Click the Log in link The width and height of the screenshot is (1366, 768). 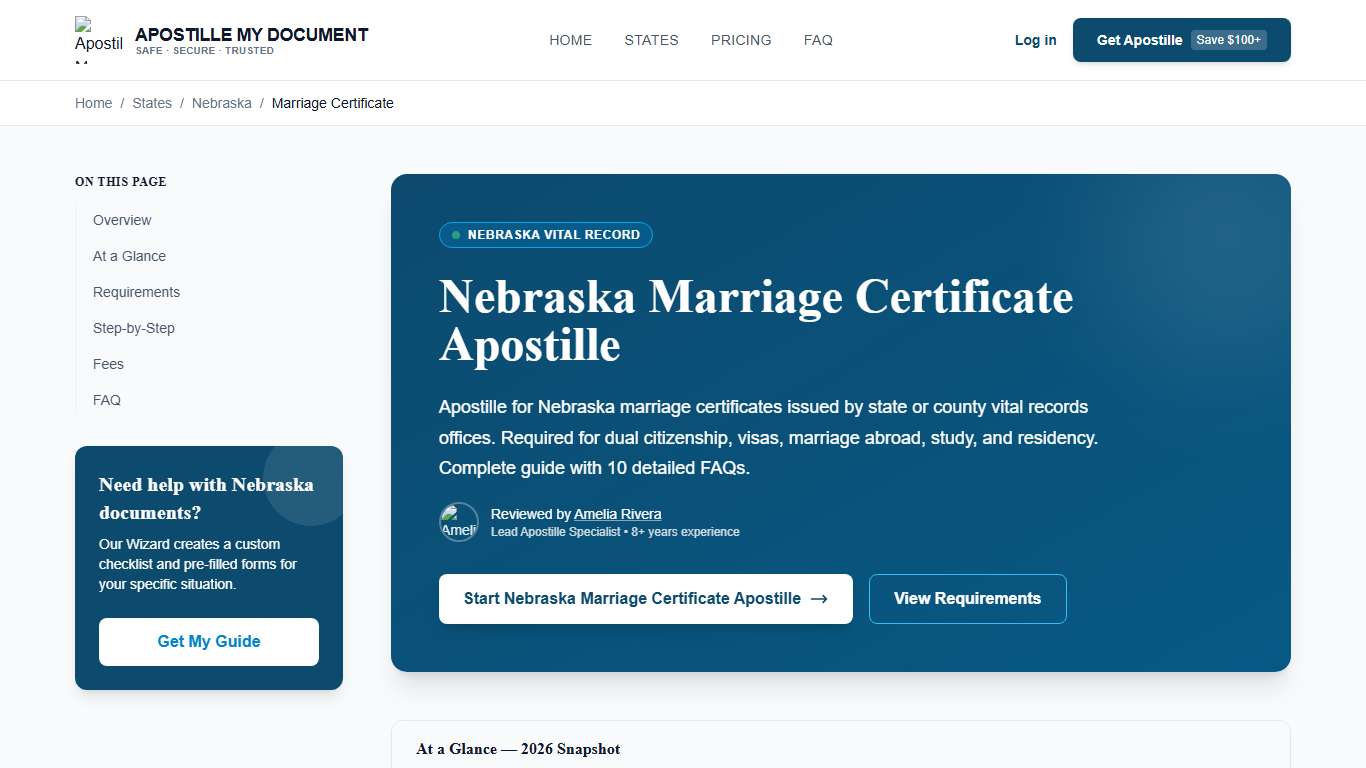tap(1035, 40)
